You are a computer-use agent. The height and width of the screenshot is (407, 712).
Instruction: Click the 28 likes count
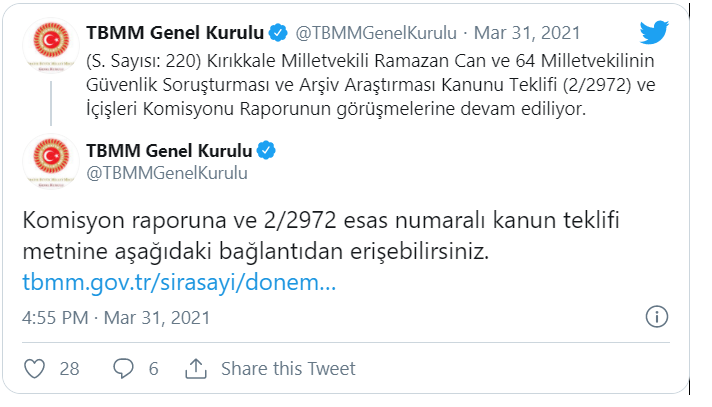click(x=69, y=368)
